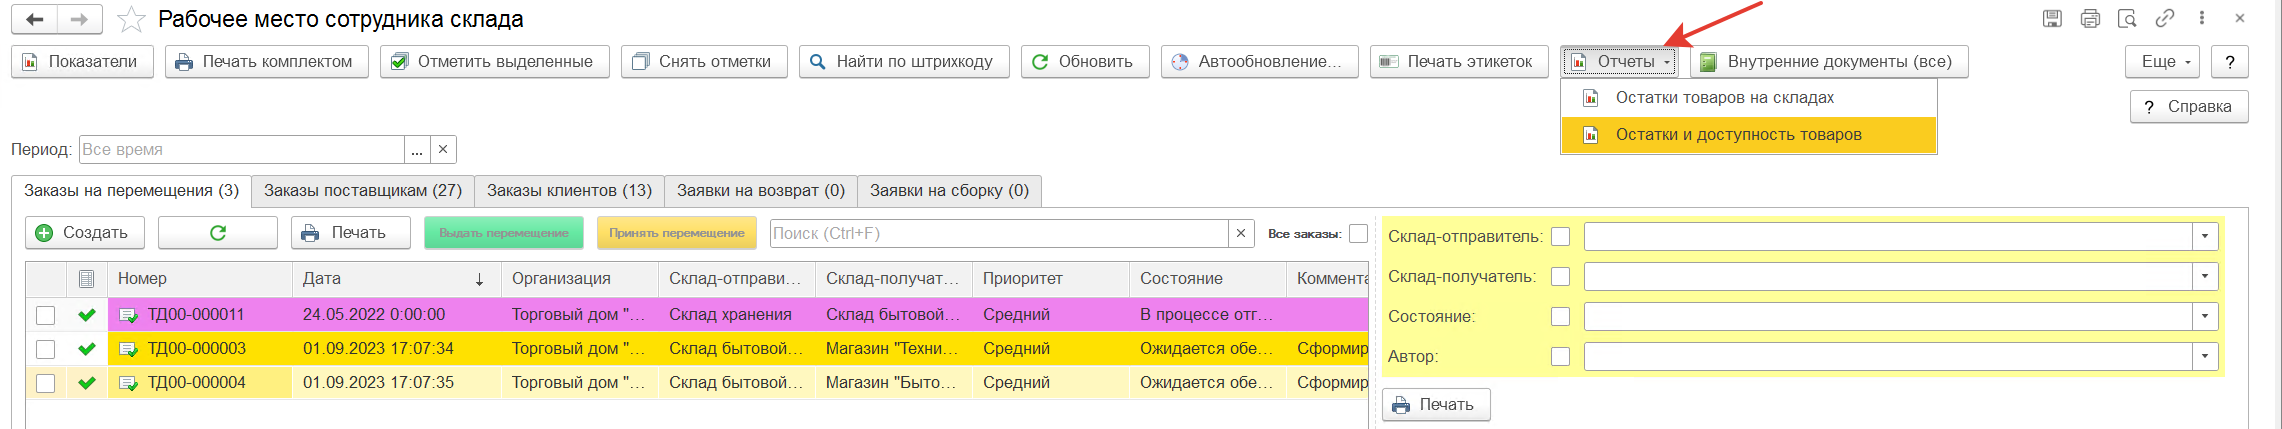Click Обновить in top toolbar
The height and width of the screenshot is (429, 2282).
pyautogui.click(x=1085, y=62)
